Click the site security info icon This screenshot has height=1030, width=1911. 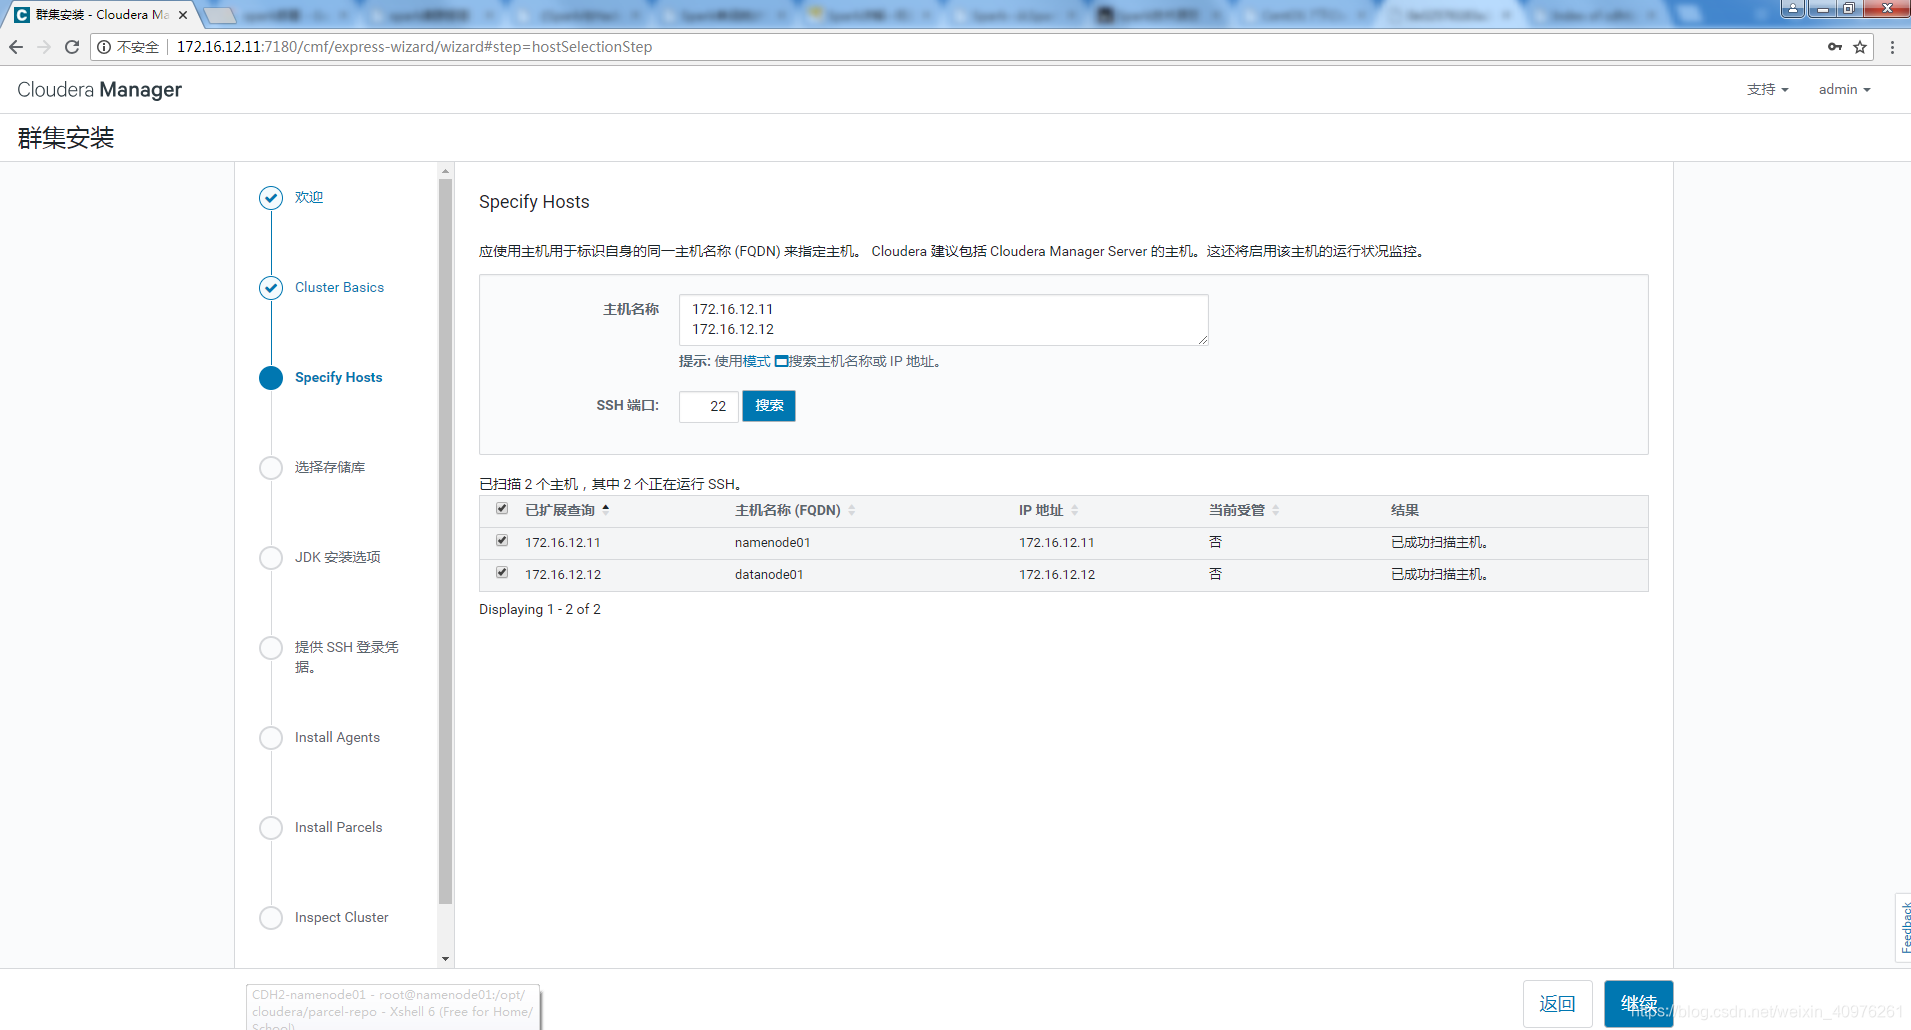[x=104, y=47]
